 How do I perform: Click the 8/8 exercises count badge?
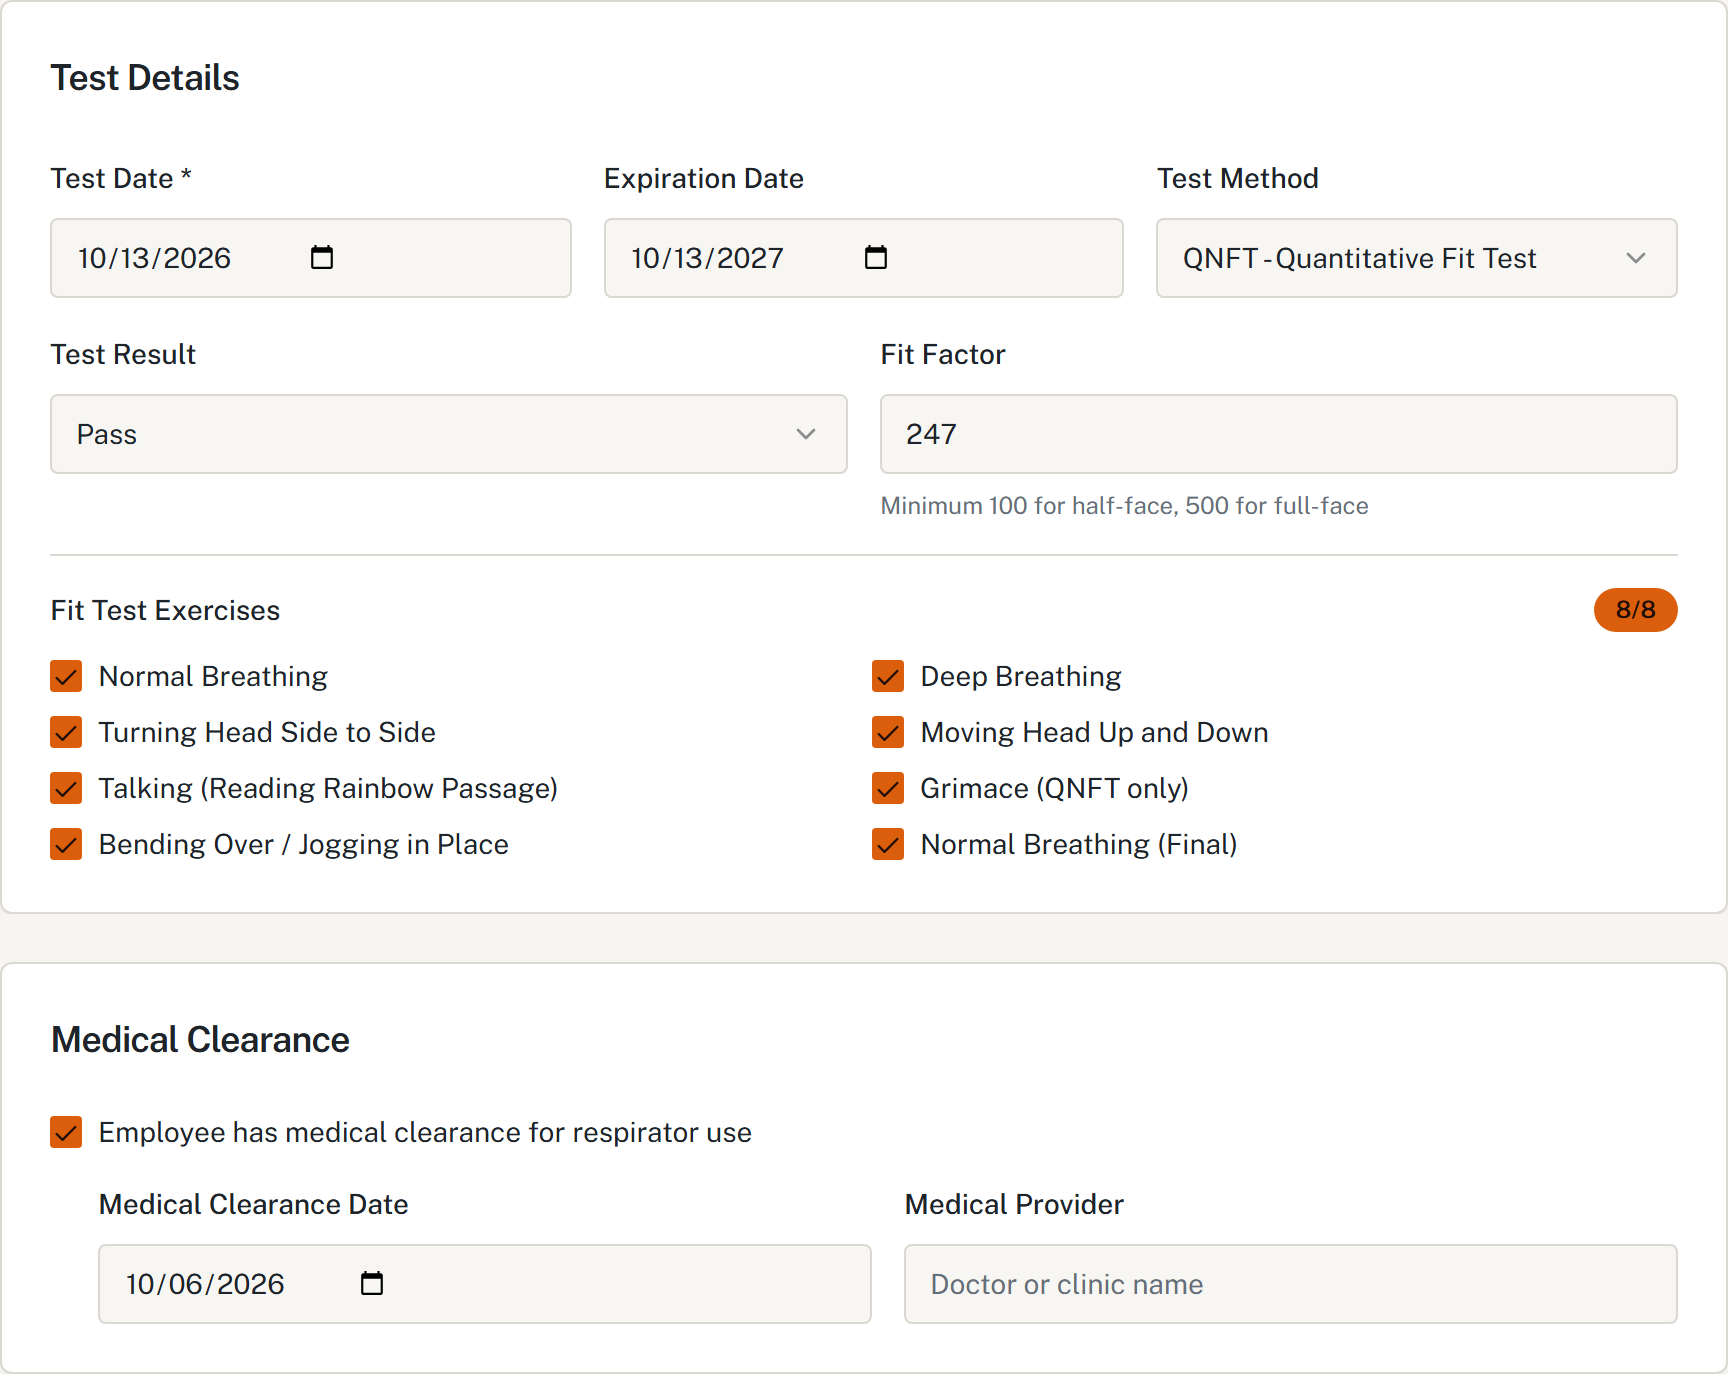pos(1635,610)
